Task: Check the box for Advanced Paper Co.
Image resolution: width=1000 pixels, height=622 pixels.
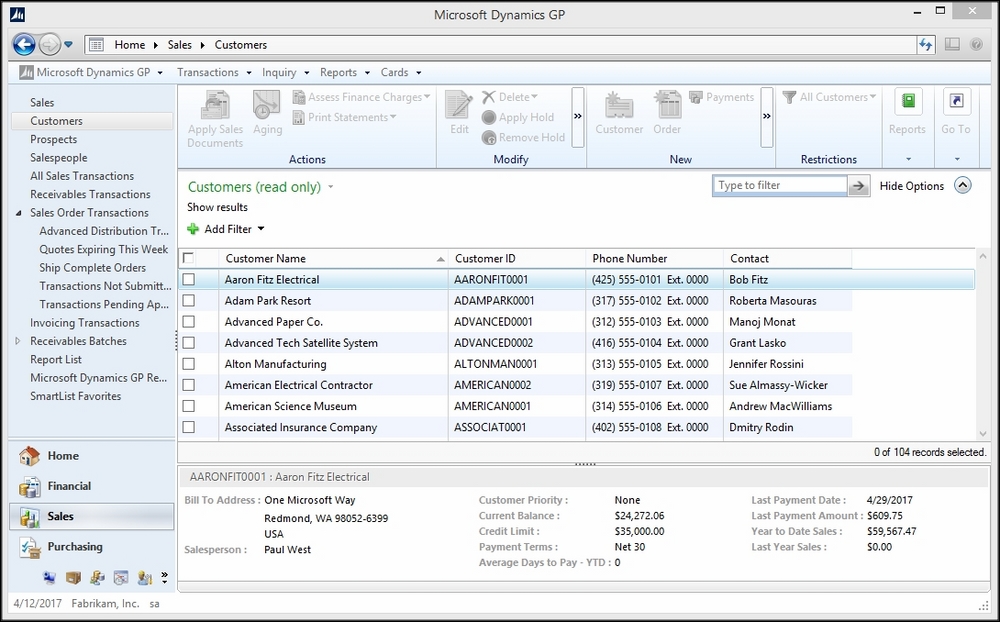Action: click(189, 322)
